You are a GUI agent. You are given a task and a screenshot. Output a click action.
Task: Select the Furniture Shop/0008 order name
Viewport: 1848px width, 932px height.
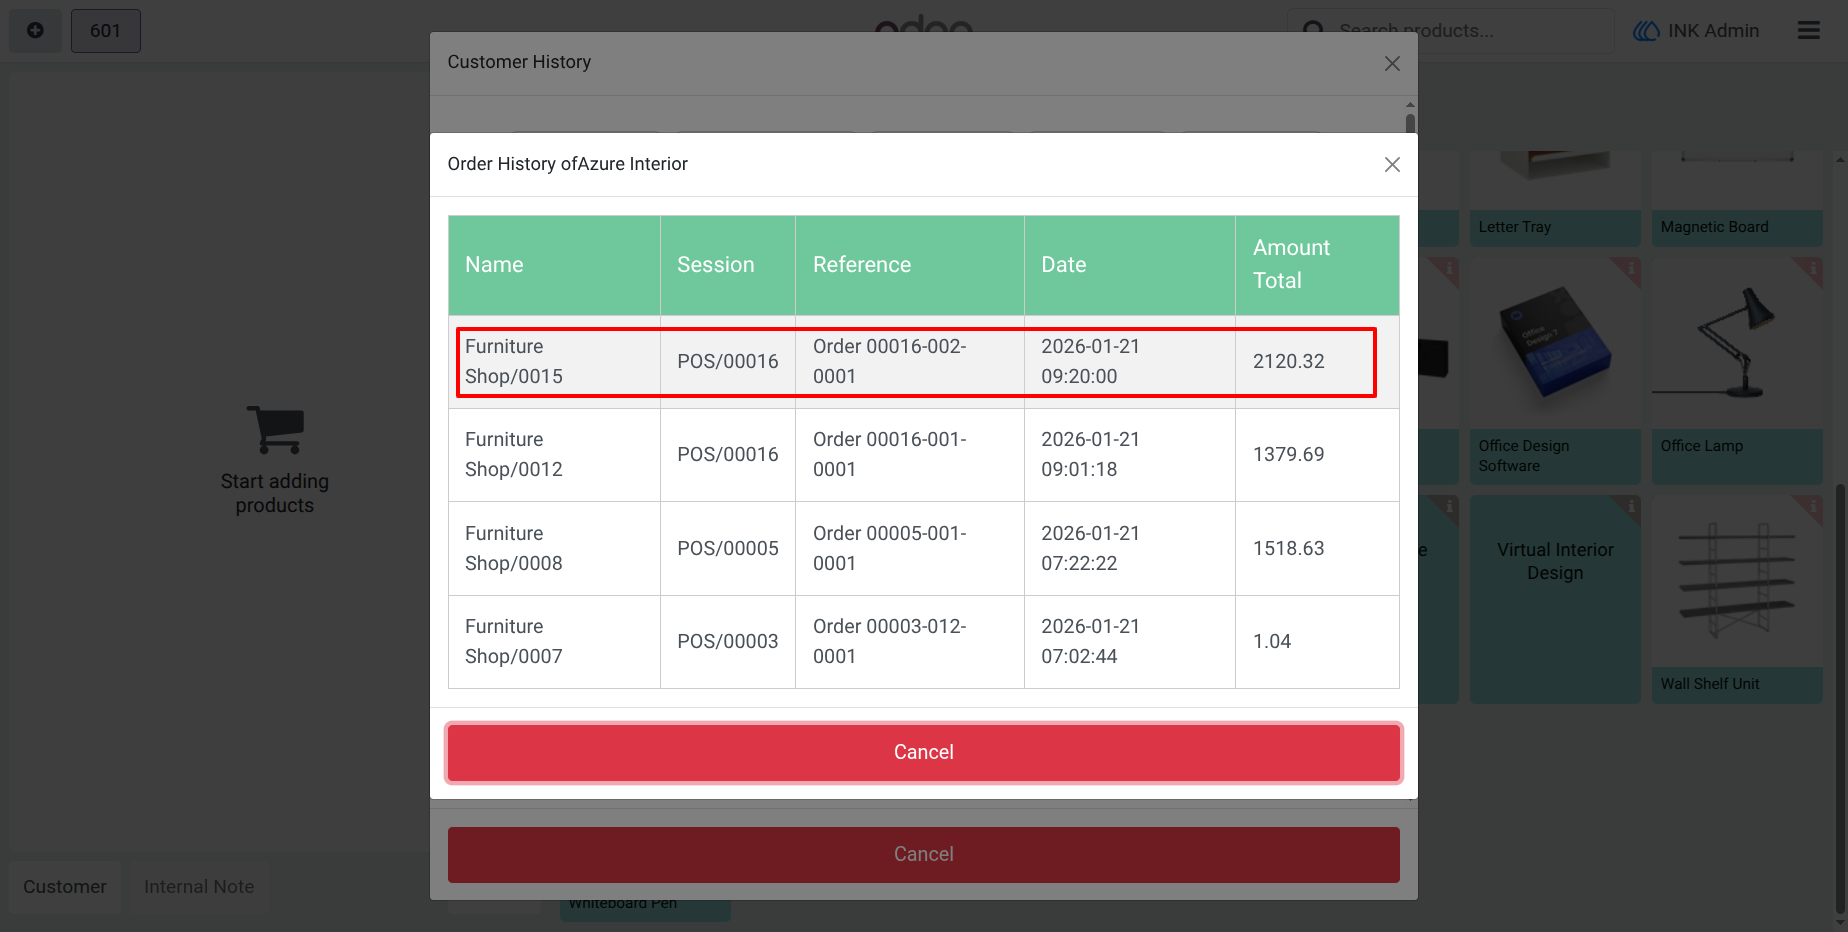514,548
